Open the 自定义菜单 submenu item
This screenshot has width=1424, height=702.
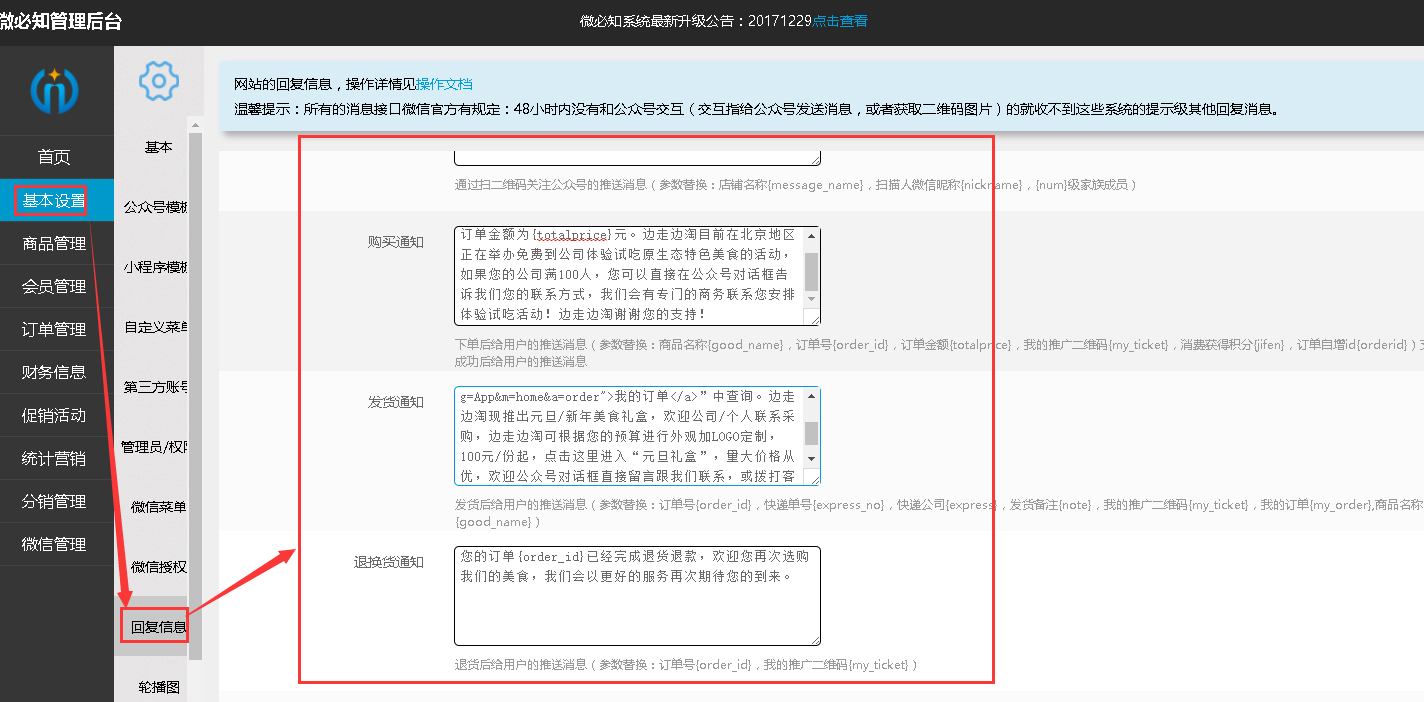click(x=156, y=327)
